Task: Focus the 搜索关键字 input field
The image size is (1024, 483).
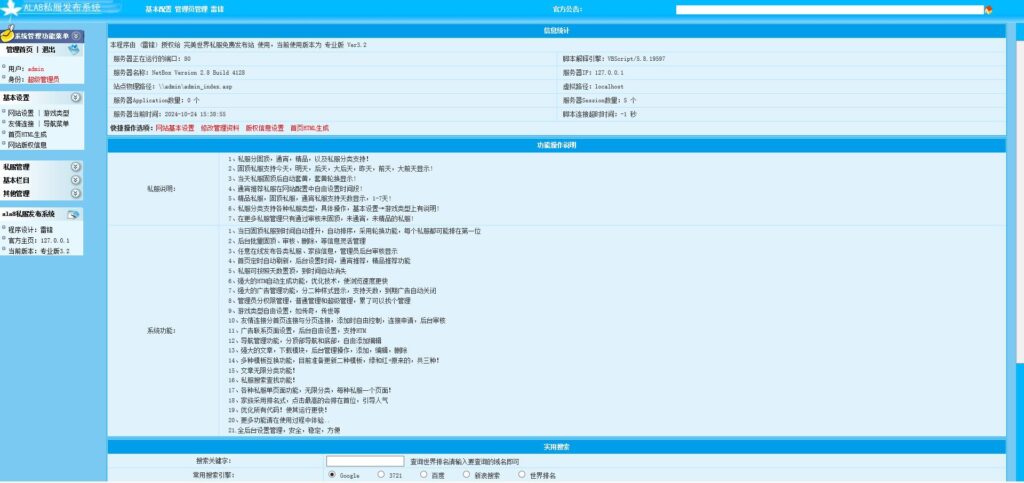Action: 365,461
